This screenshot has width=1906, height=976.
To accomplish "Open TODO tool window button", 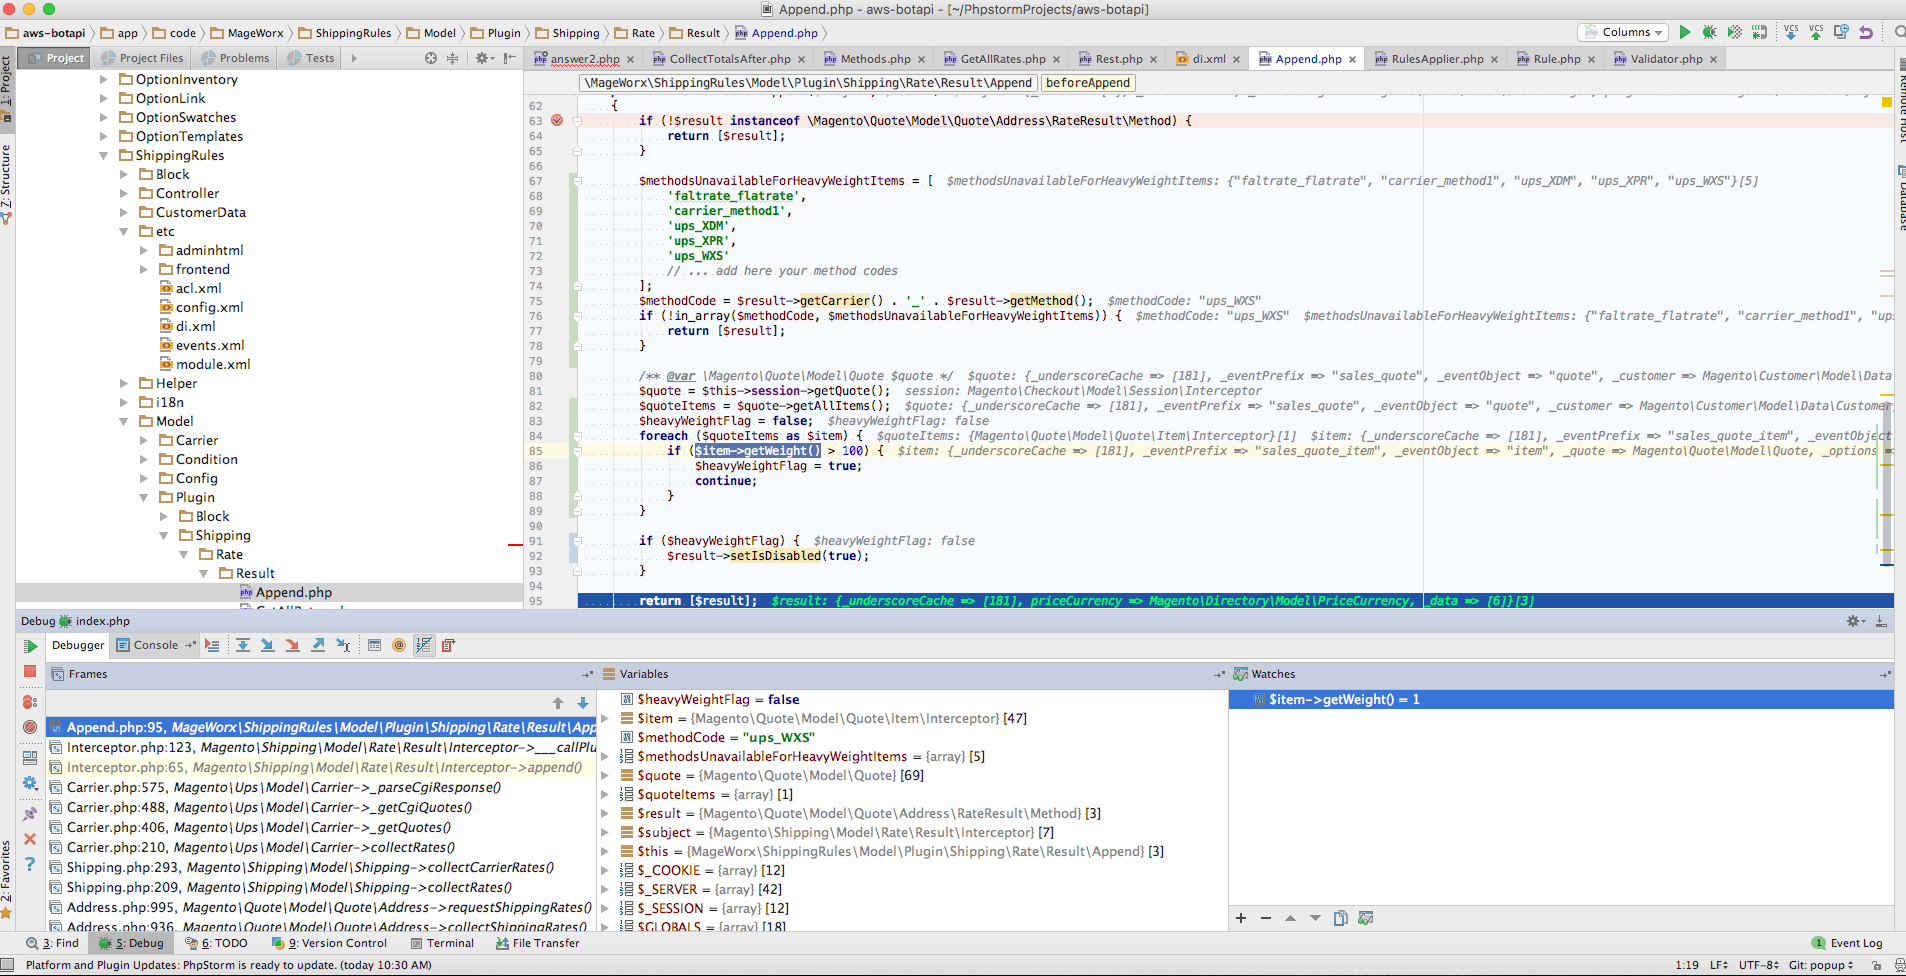I will [x=216, y=943].
